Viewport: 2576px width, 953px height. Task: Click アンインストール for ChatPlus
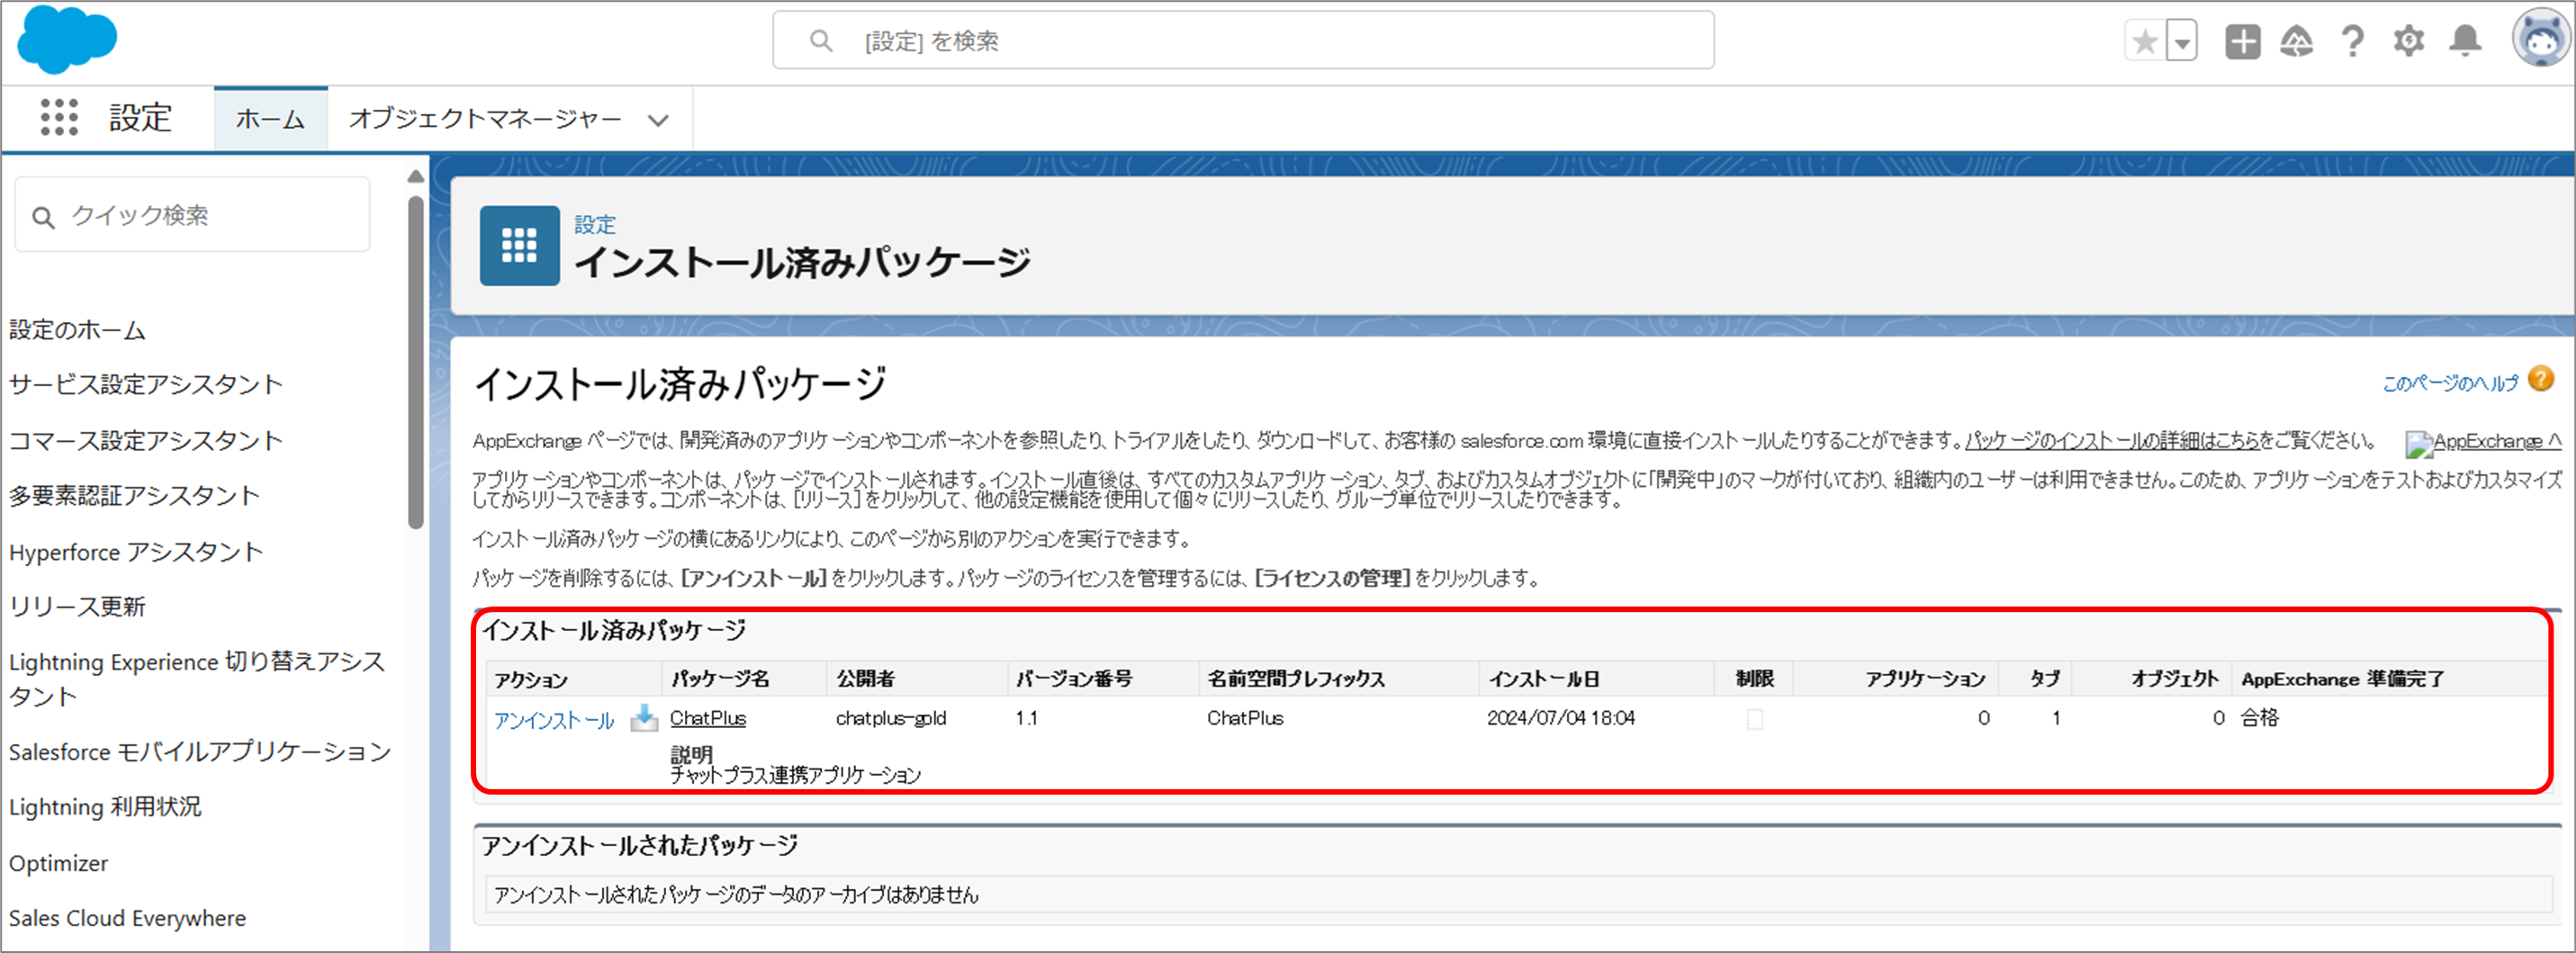554,721
